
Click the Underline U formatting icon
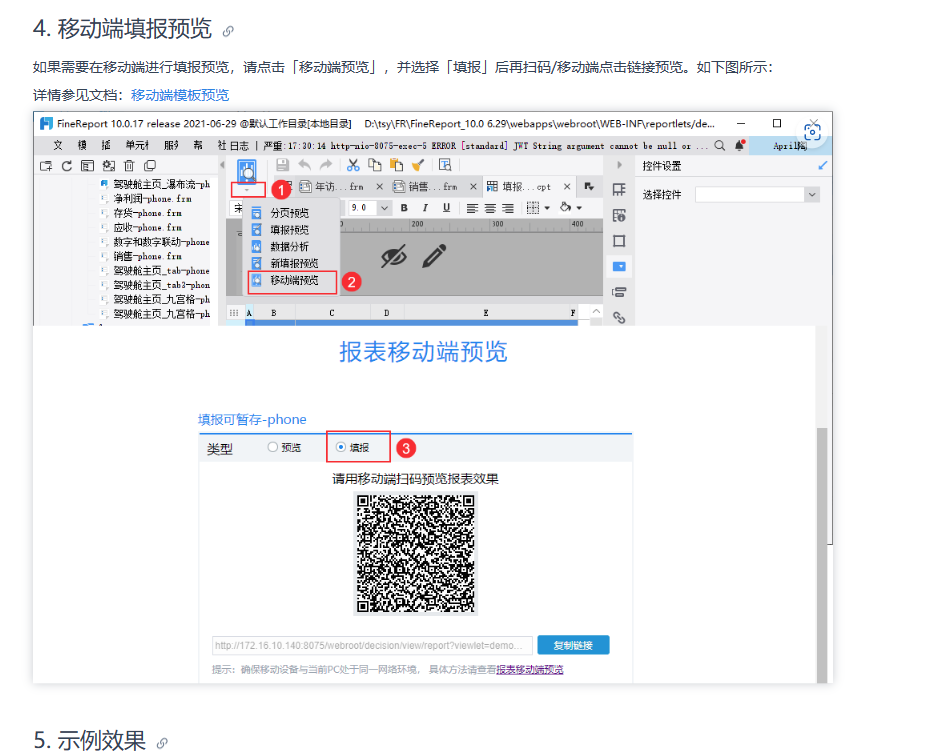tap(446, 208)
